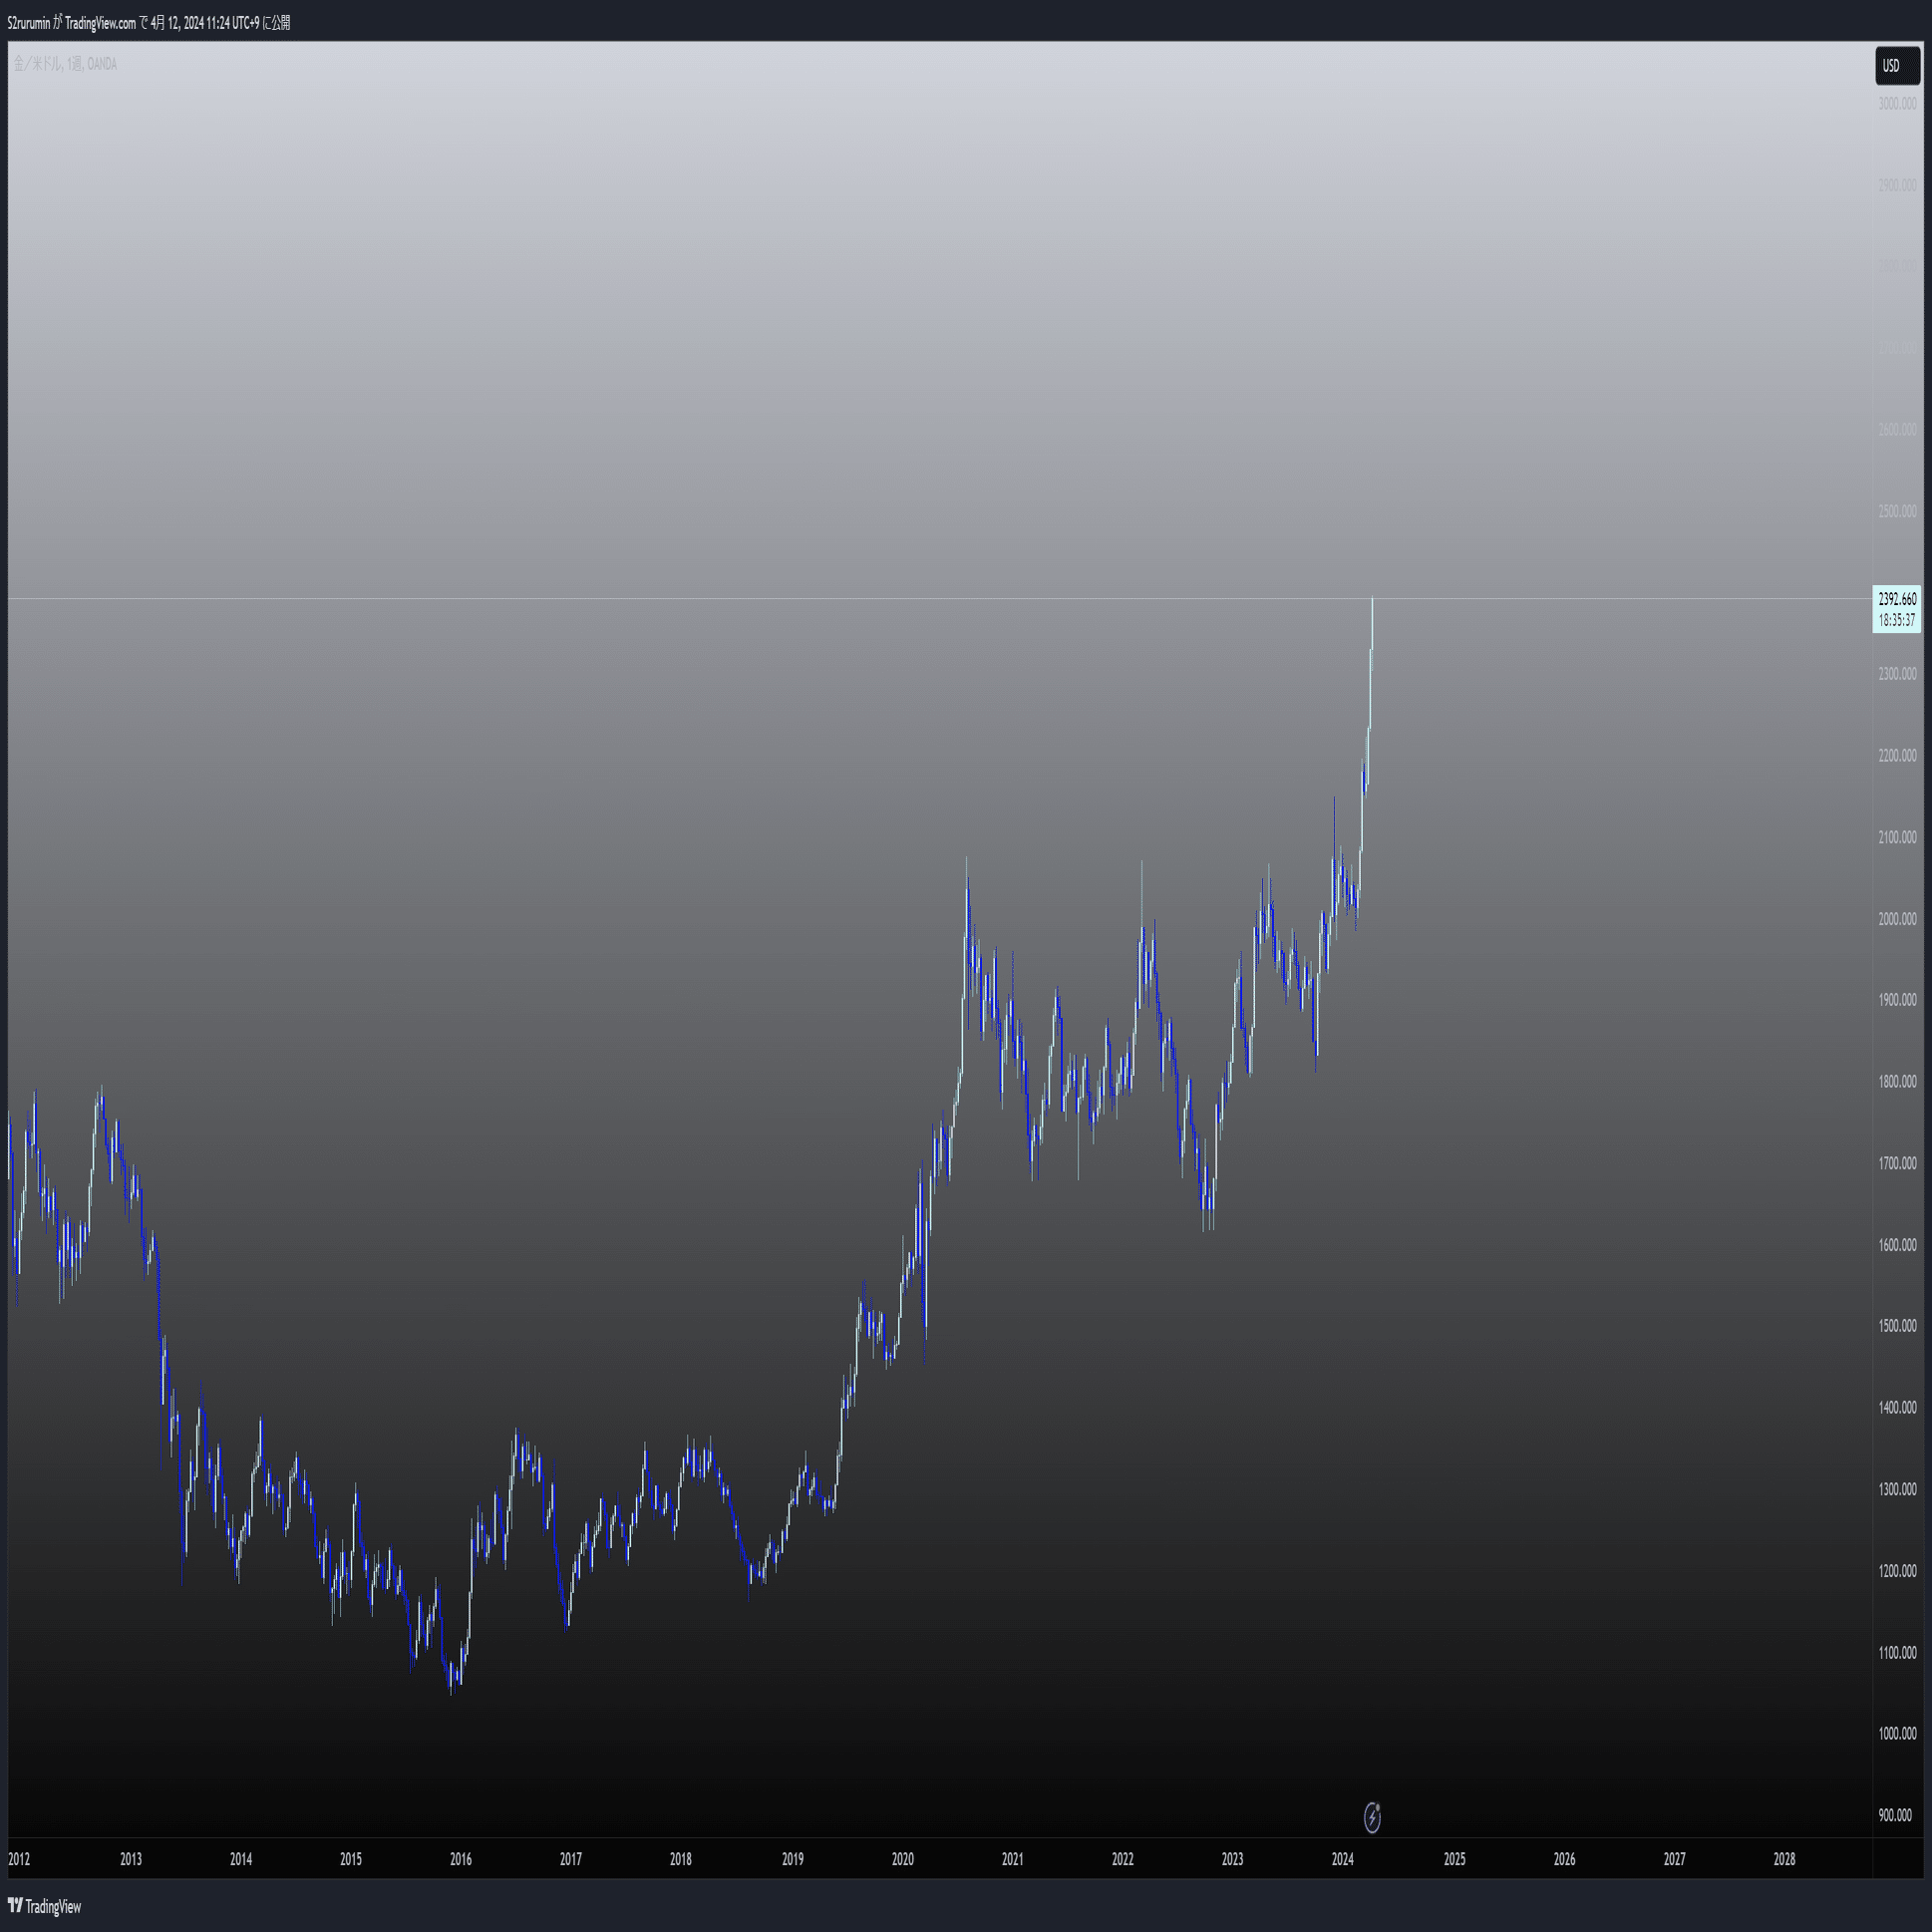The height and width of the screenshot is (1932, 1932).
Task: Open the USD currency selector
Action: pos(1896,66)
